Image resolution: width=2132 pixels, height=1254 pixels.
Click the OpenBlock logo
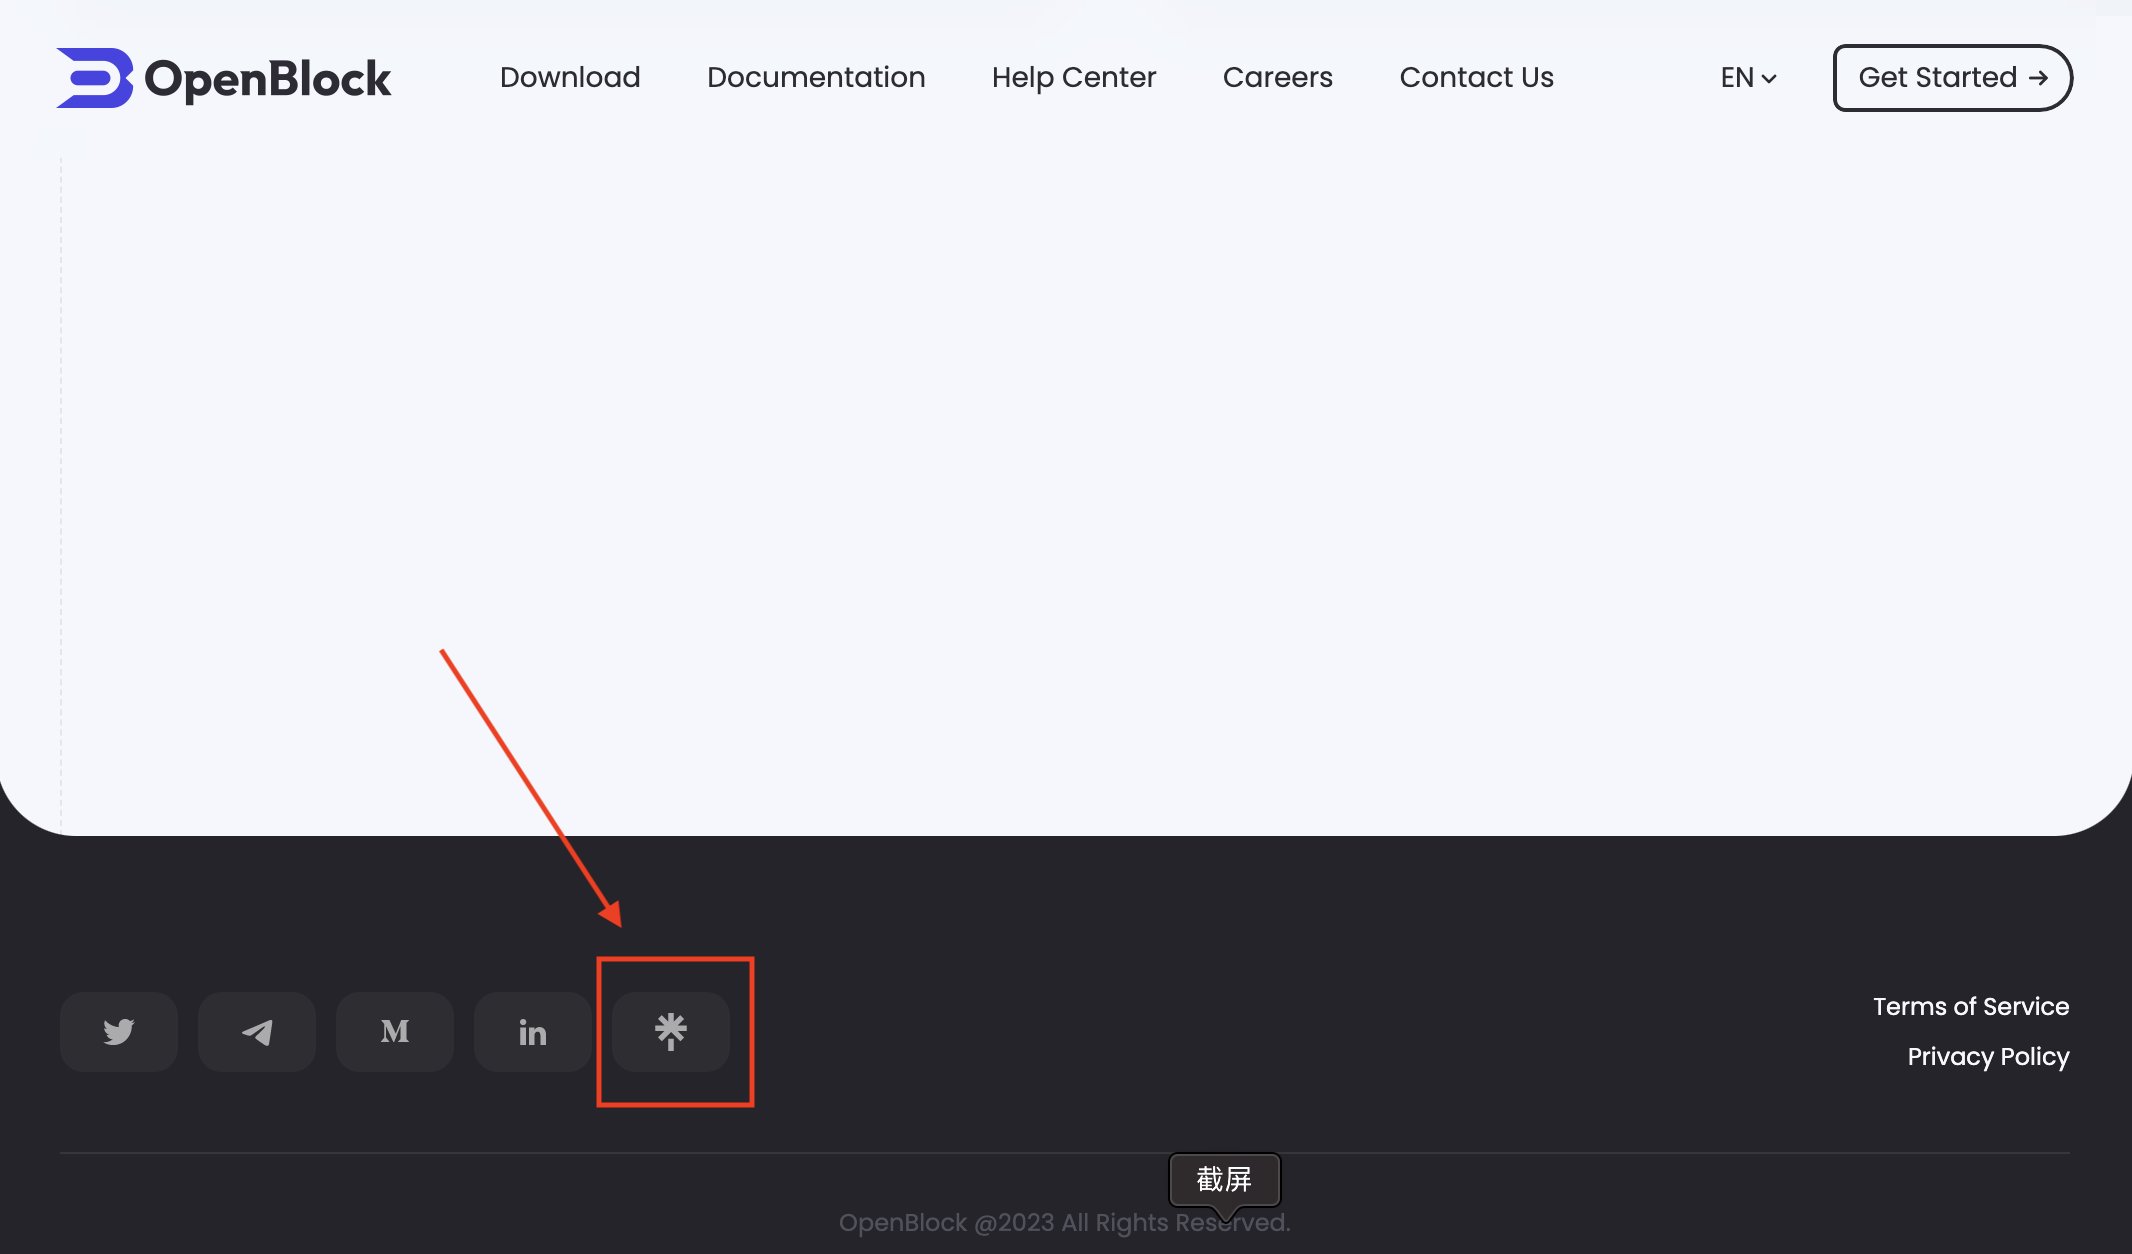pyautogui.click(x=222, y=77)
